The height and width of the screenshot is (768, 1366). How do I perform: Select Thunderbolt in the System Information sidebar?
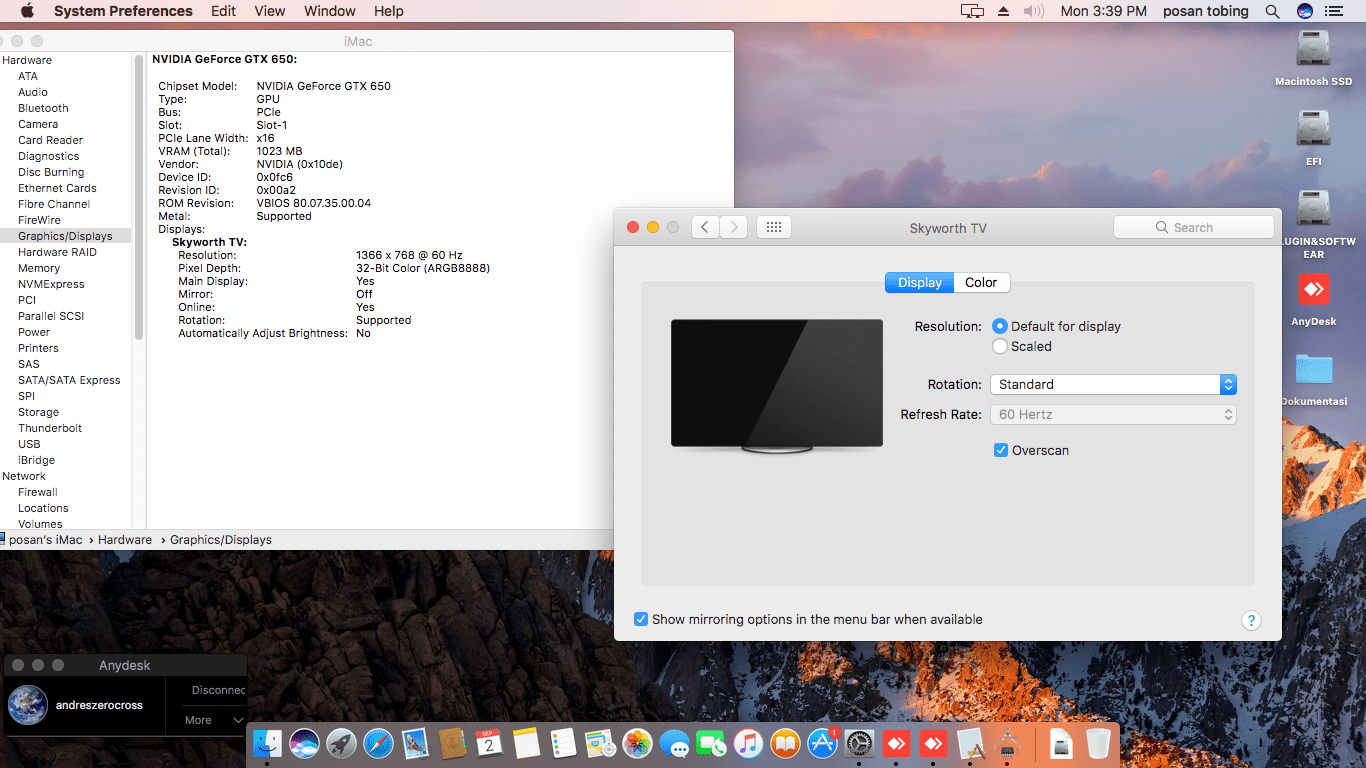[x=50, y=428]
